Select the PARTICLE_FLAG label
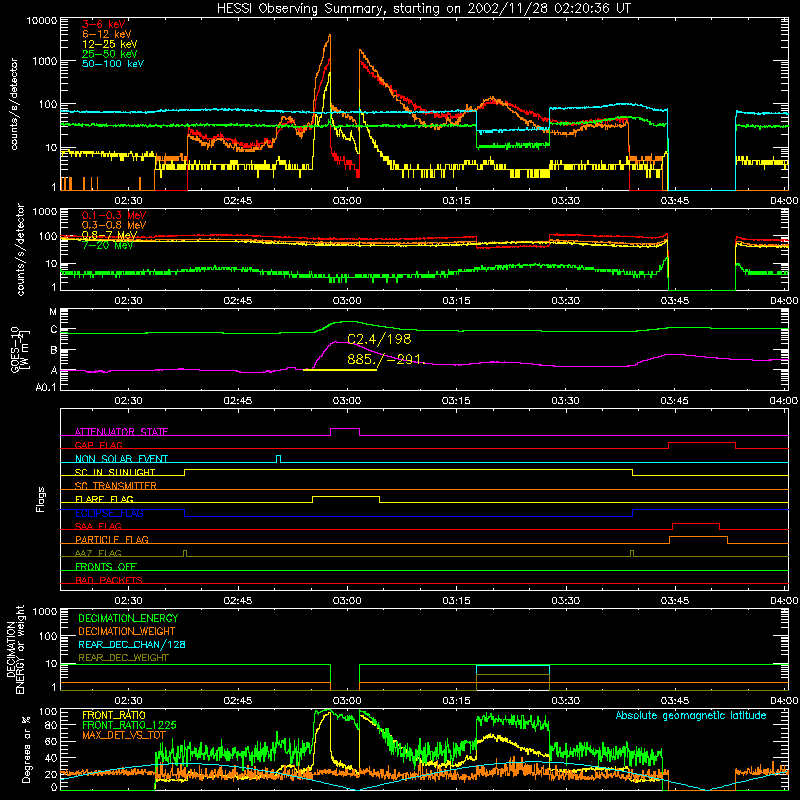The width and height of the screenshot is (800, 800). [112, 539]
